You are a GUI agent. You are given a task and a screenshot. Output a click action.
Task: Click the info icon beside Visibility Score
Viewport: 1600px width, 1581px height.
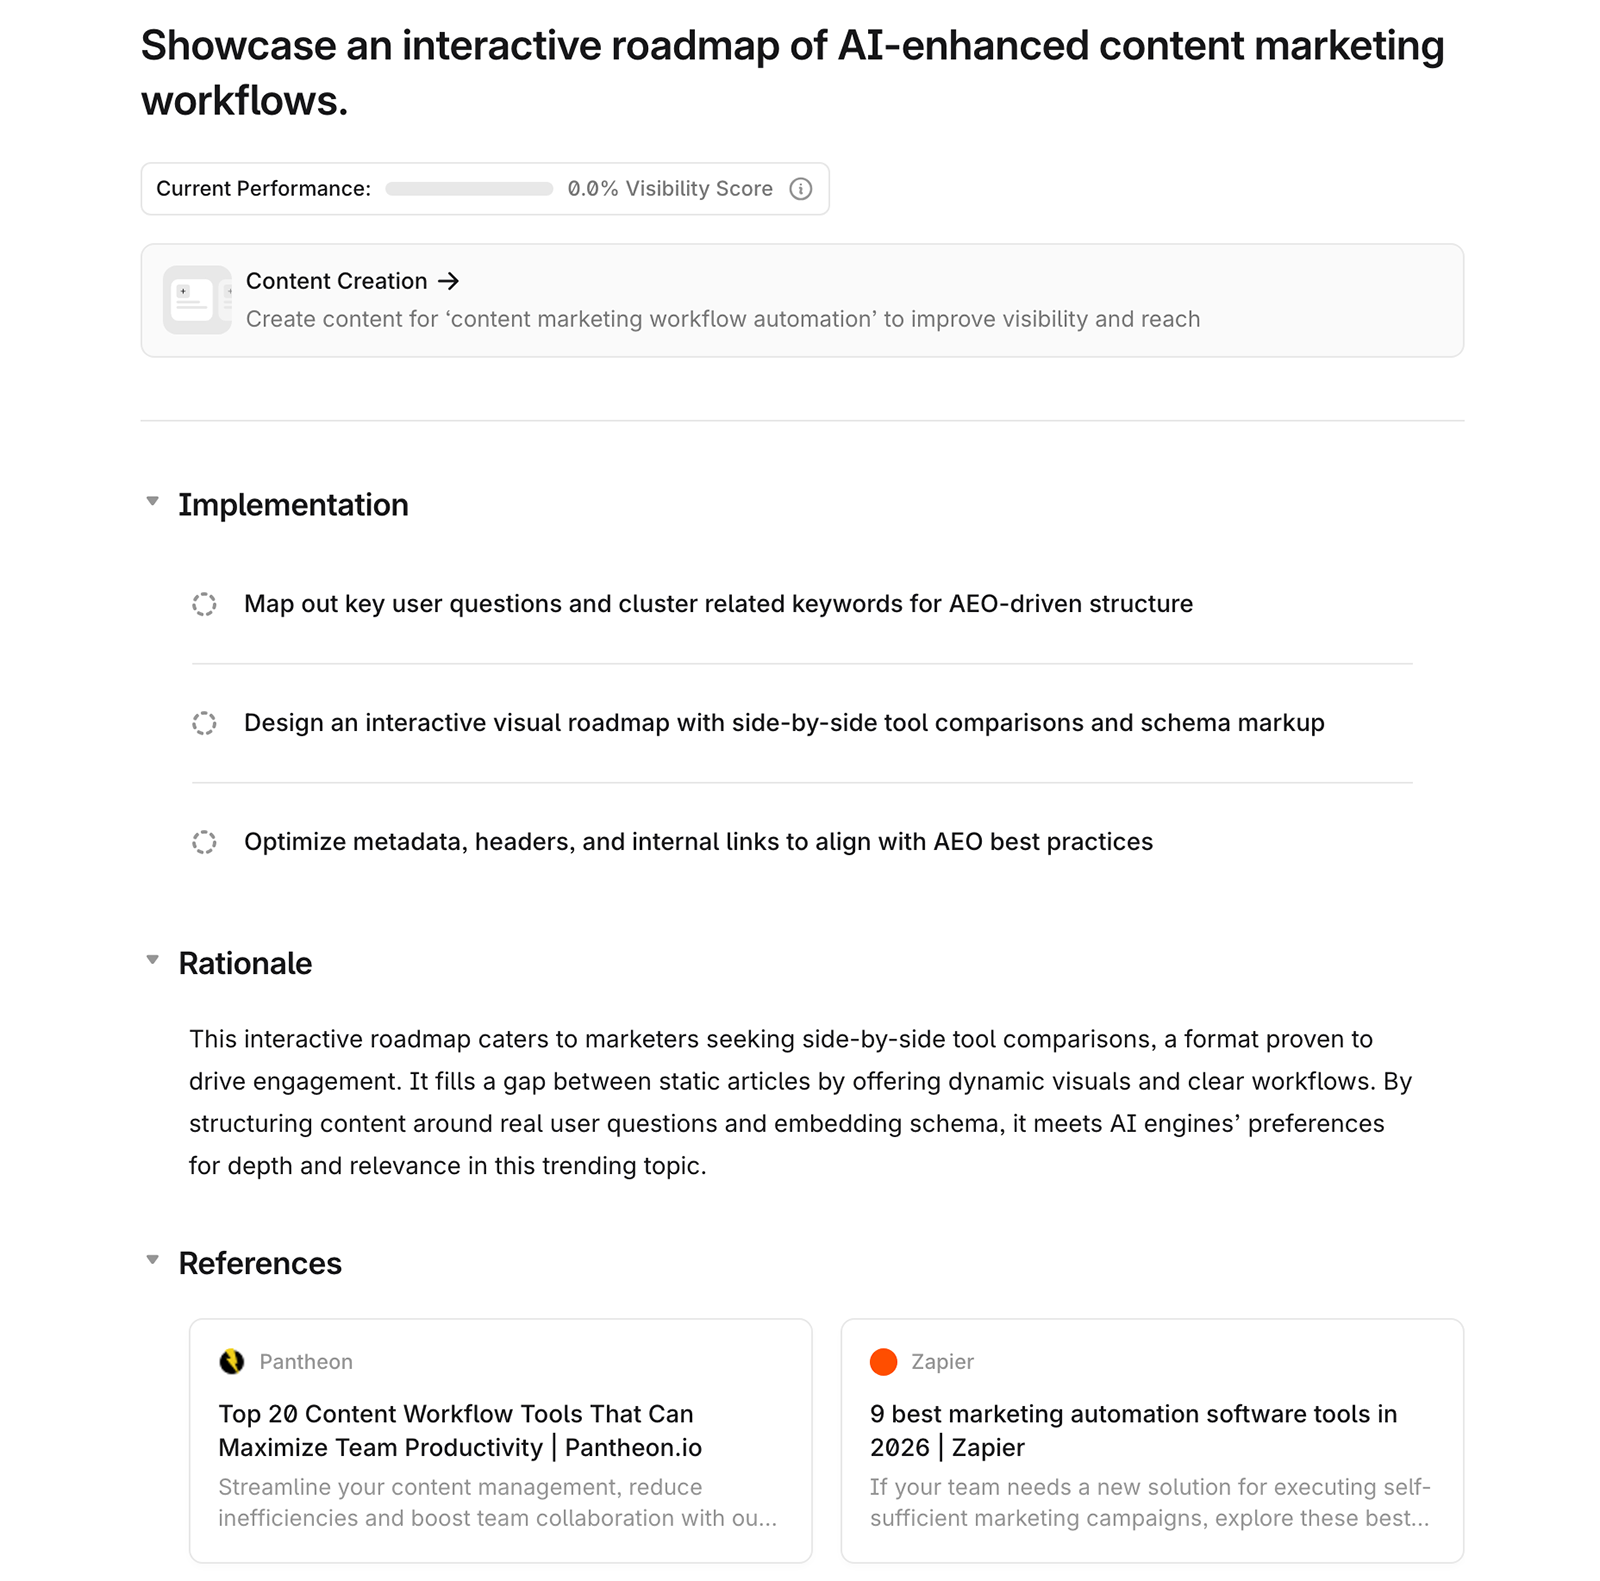[801, 188]
